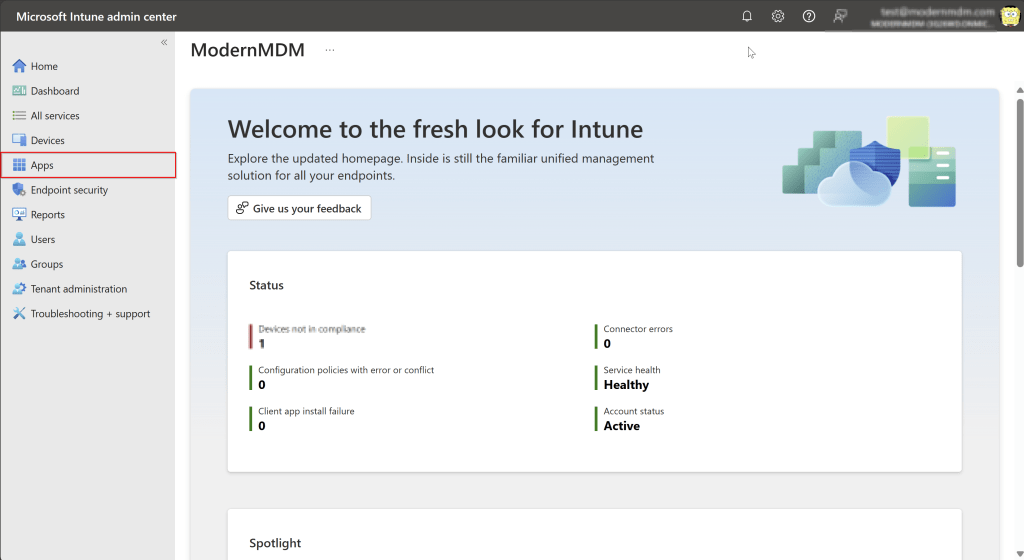
Task: Select Groups in the left menu
Action: (x=46, y=264)
